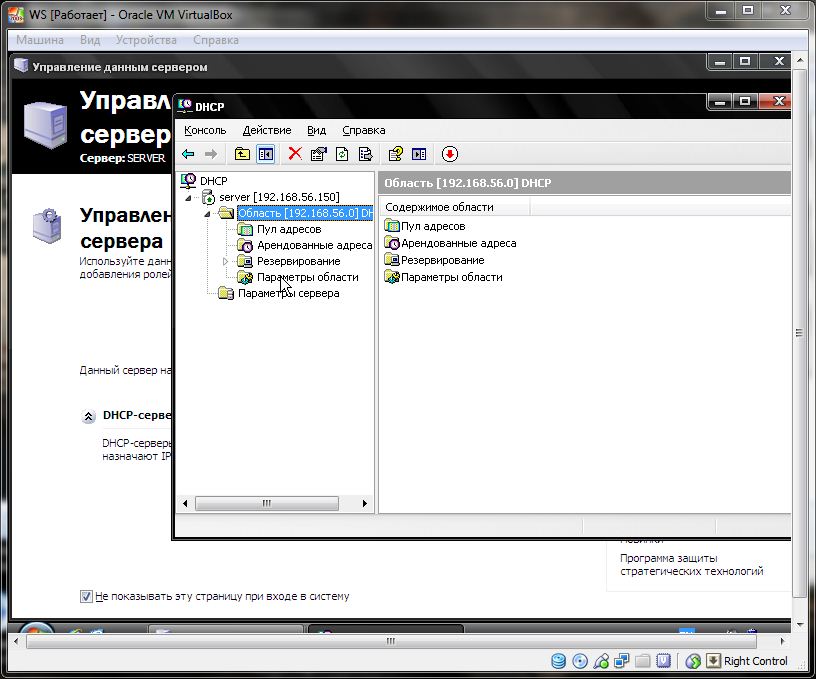Collapse the Область [192.168.56.0] node

[208, 214]
